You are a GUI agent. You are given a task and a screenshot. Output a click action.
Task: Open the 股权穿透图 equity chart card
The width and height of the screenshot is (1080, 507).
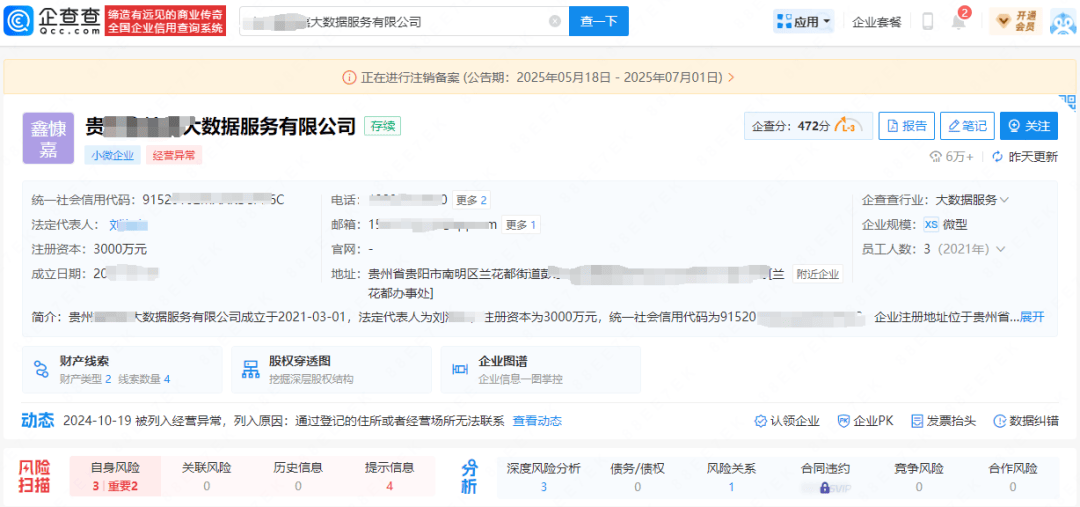pos(330,369)
